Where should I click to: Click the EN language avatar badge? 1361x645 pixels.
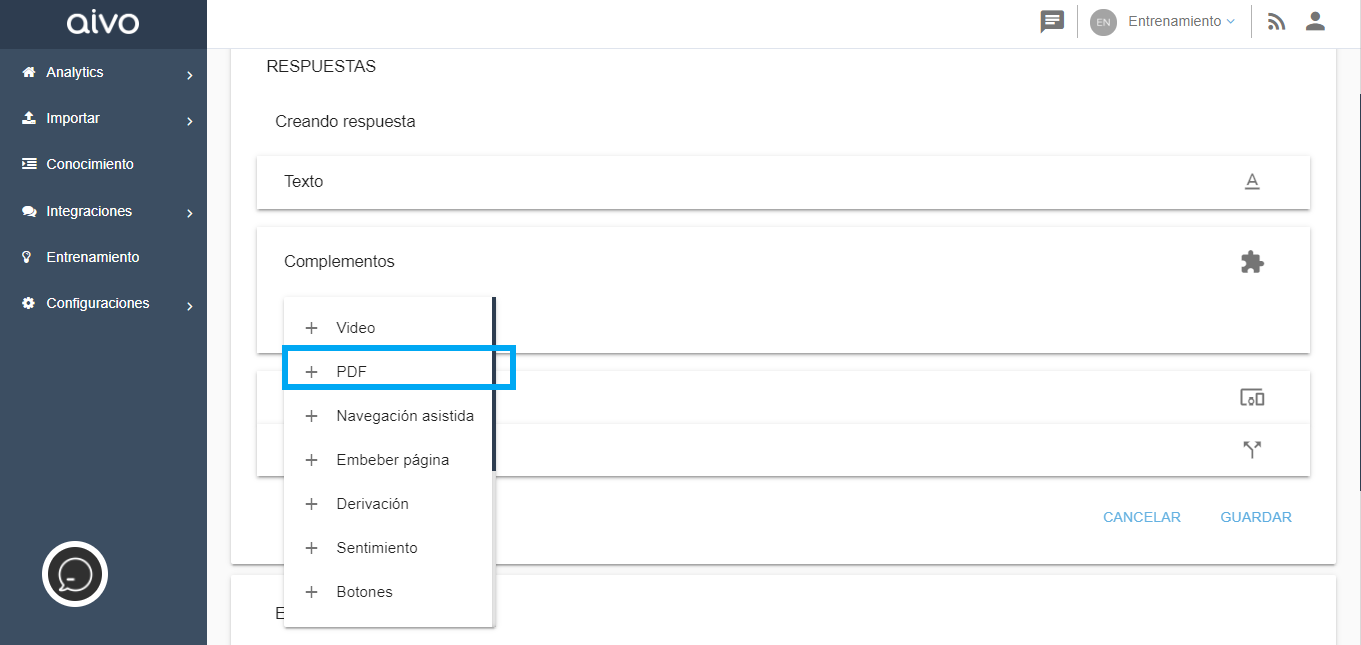pos(1103,22)
